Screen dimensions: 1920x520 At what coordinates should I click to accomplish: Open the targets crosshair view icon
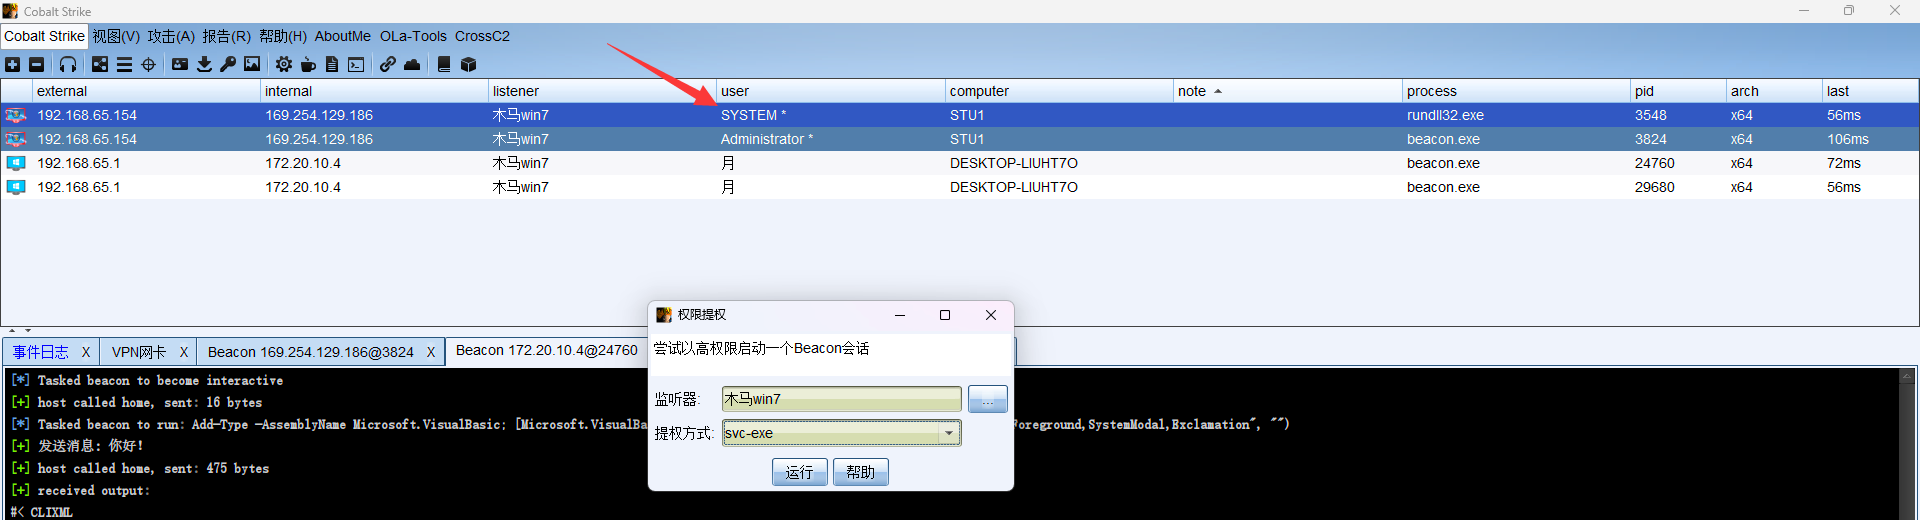click(x=149, y=65)
